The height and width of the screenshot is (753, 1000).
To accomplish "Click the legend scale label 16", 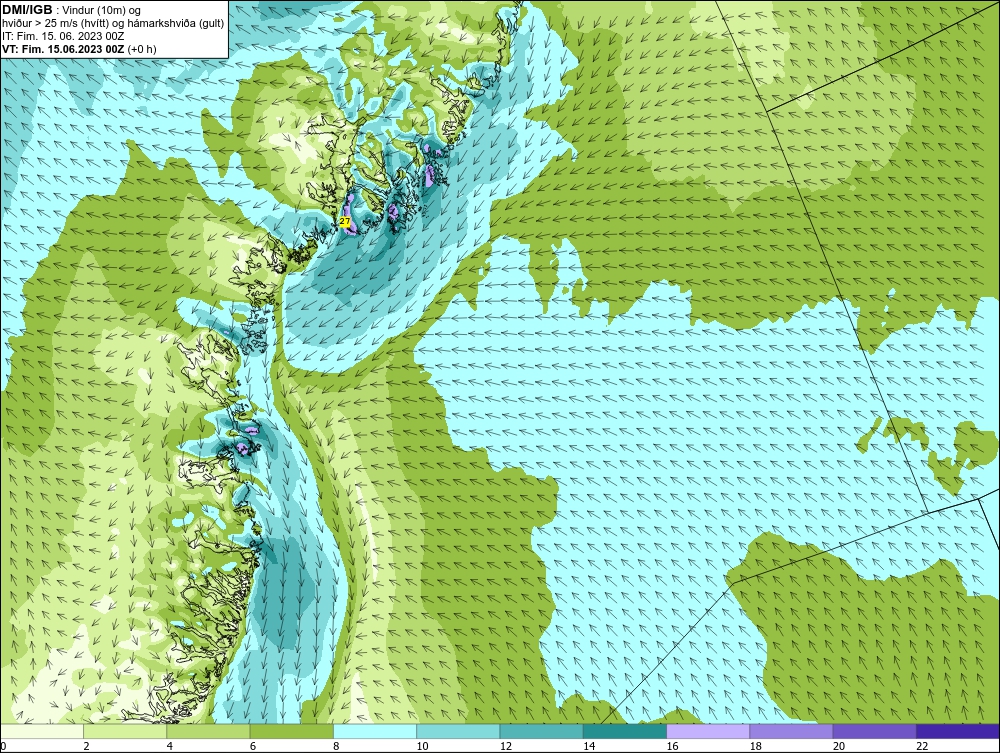I will 672,746.
